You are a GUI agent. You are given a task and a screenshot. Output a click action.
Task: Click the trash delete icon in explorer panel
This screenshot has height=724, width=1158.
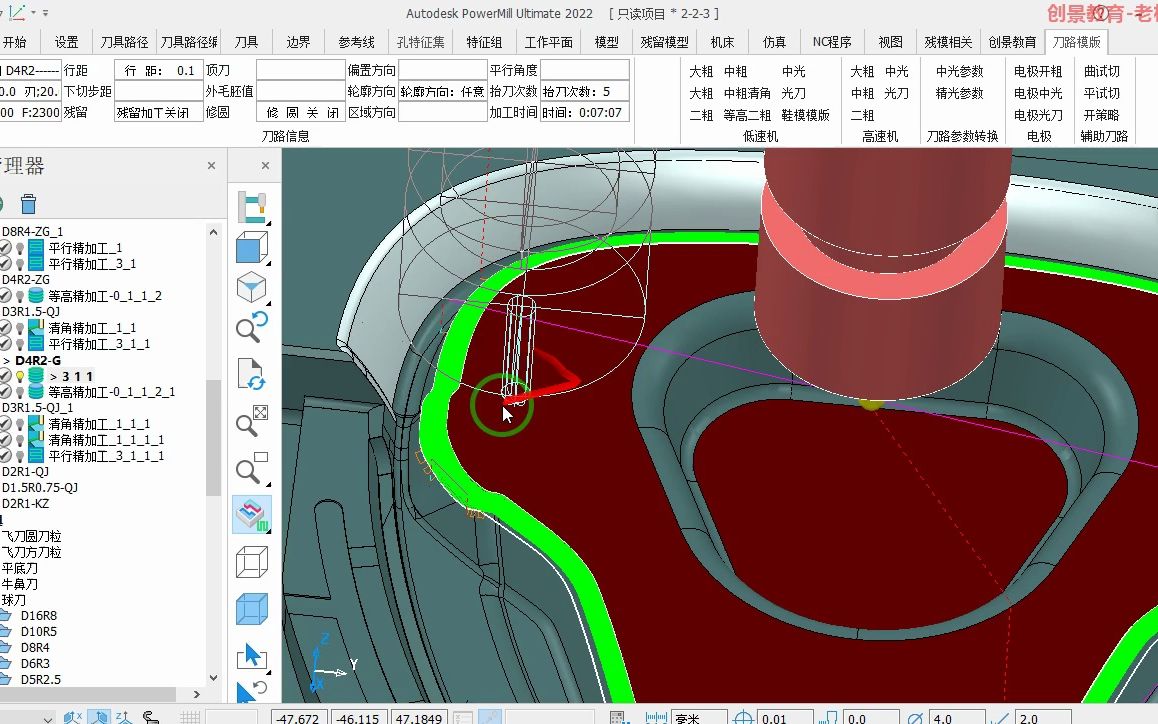[28, 203]
